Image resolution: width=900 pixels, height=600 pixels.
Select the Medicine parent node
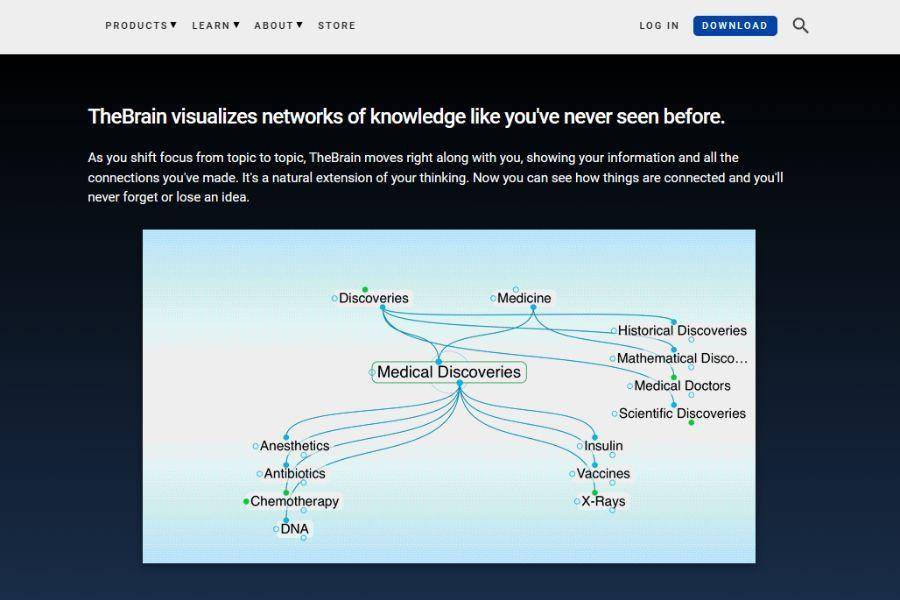[524, 298]
